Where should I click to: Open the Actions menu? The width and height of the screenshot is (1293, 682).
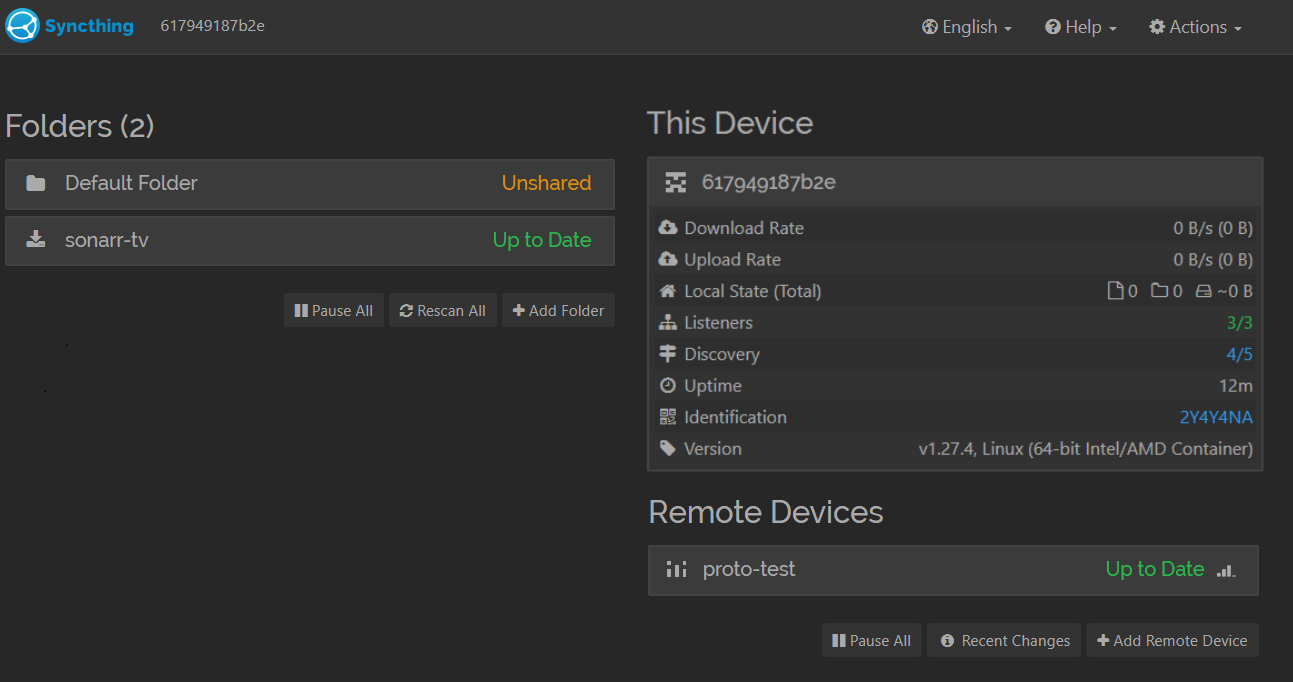click(x=1196, y=27)
